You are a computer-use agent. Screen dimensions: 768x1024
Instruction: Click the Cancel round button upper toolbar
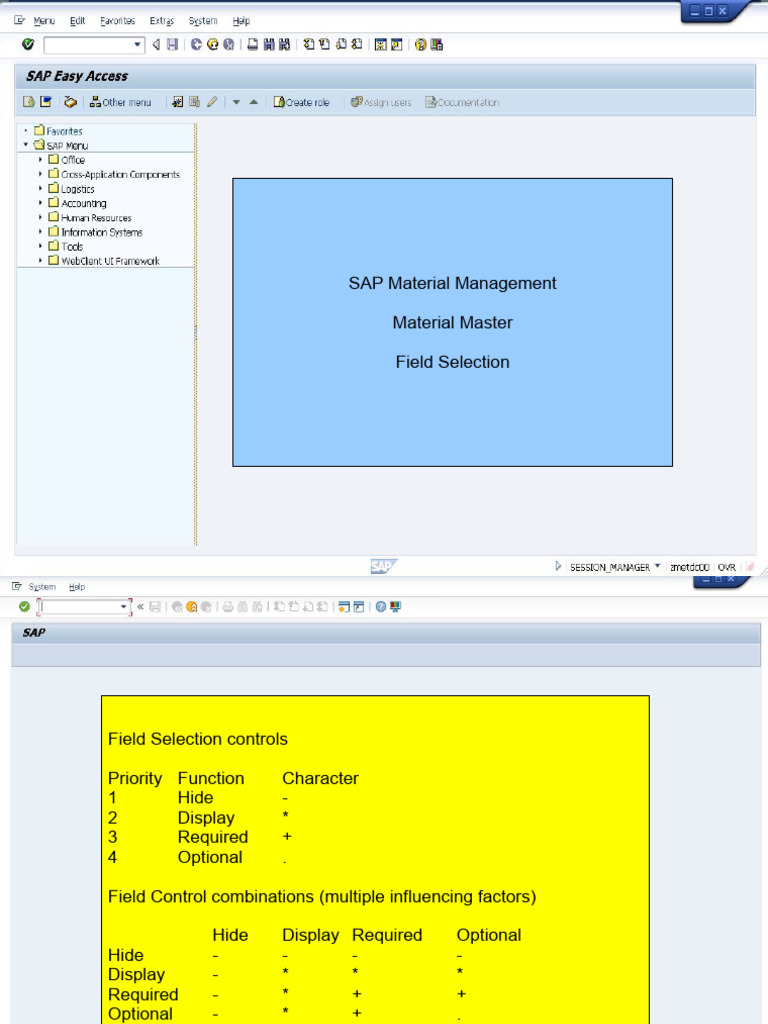click(229, 44)
